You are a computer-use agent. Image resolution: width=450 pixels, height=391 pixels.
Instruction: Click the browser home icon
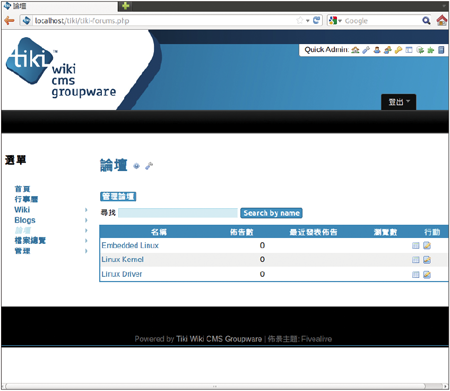click(x=442, y=20)
